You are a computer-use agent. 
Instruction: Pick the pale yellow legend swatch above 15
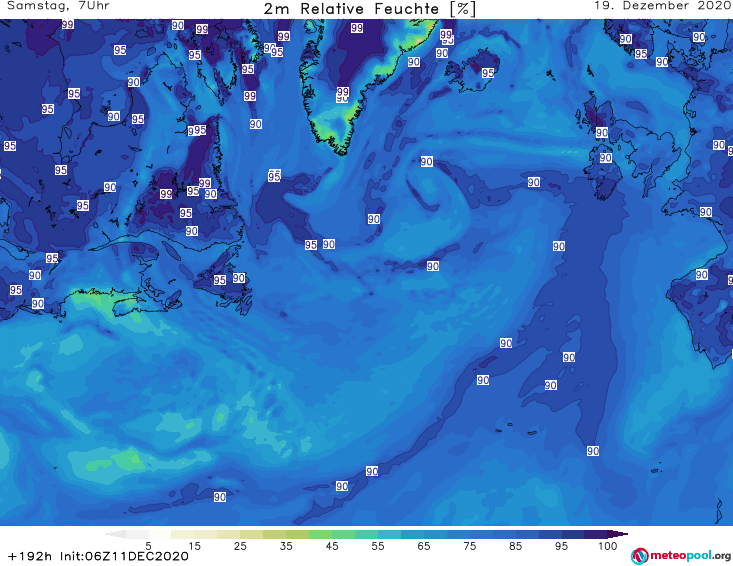(x=183, y=534)
